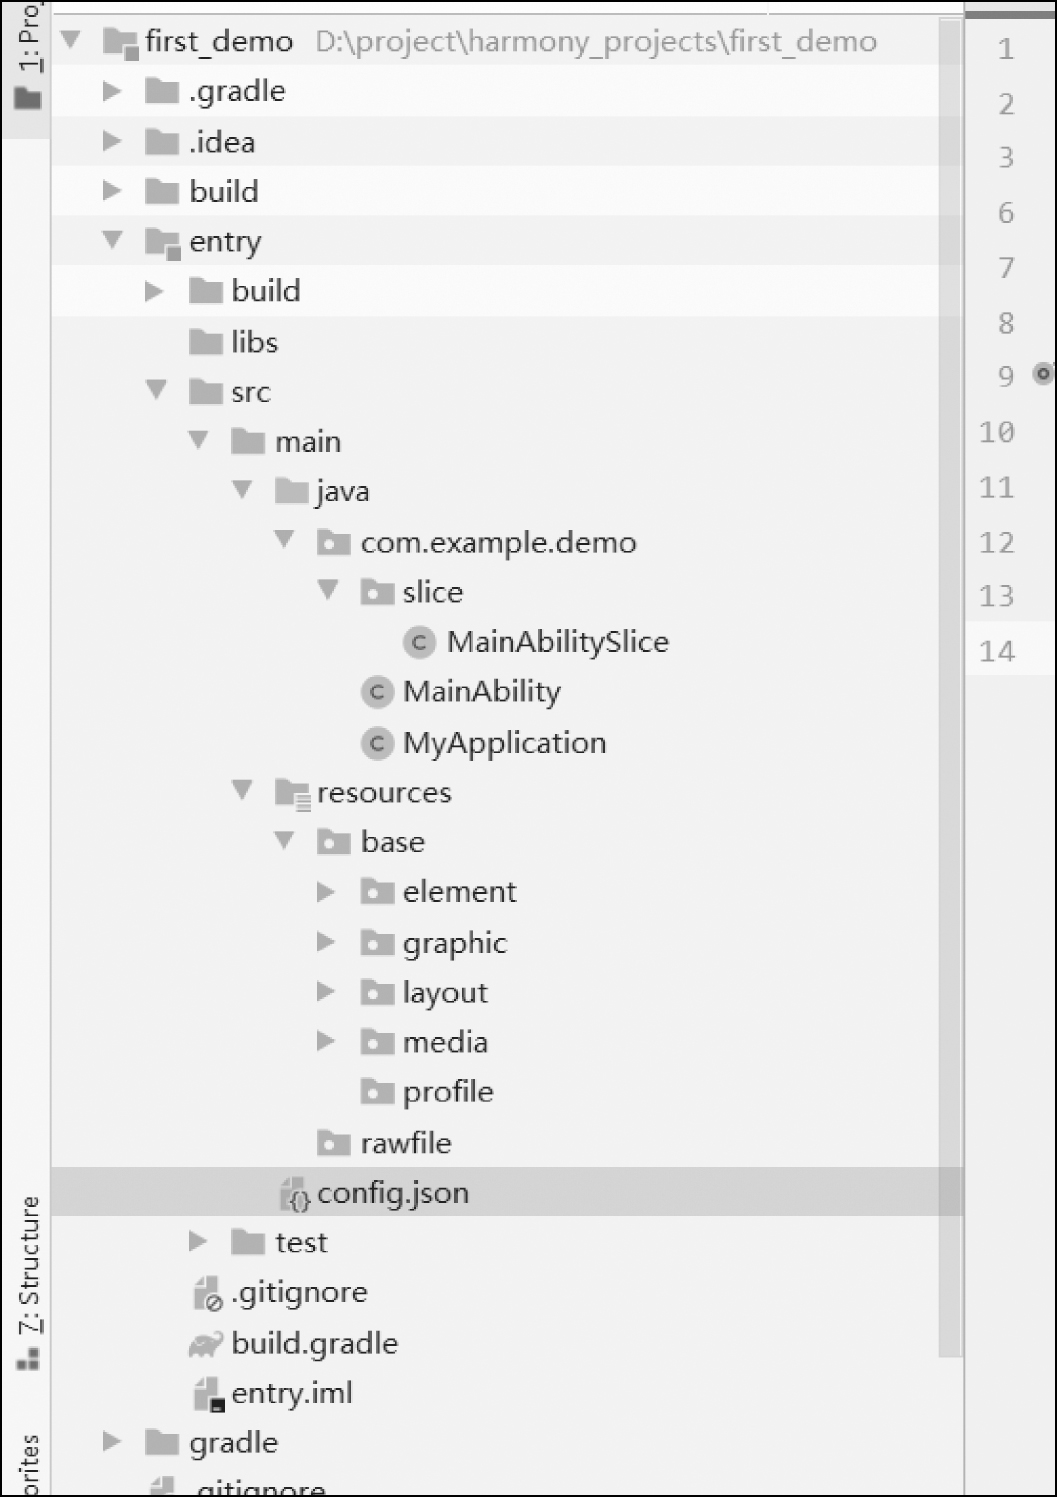Viewport: 1057px width, 1497px height.
Task: Expand the test folder
Action: point(198,1242)
